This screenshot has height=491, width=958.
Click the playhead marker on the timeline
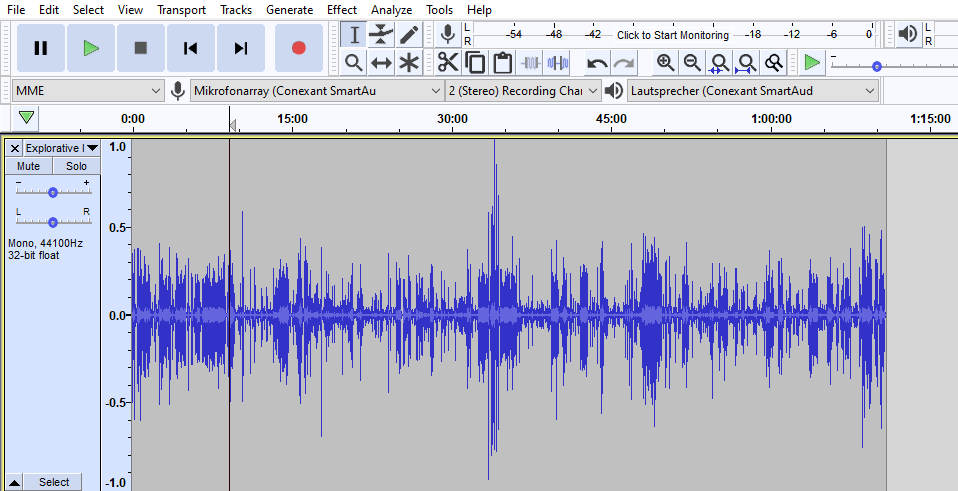(x=232, y=126)
